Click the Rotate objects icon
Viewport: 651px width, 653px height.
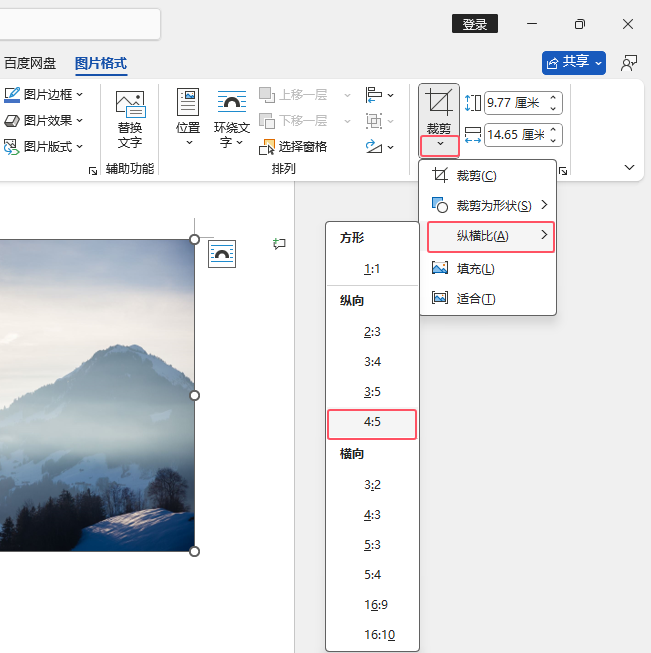[379, 147]
